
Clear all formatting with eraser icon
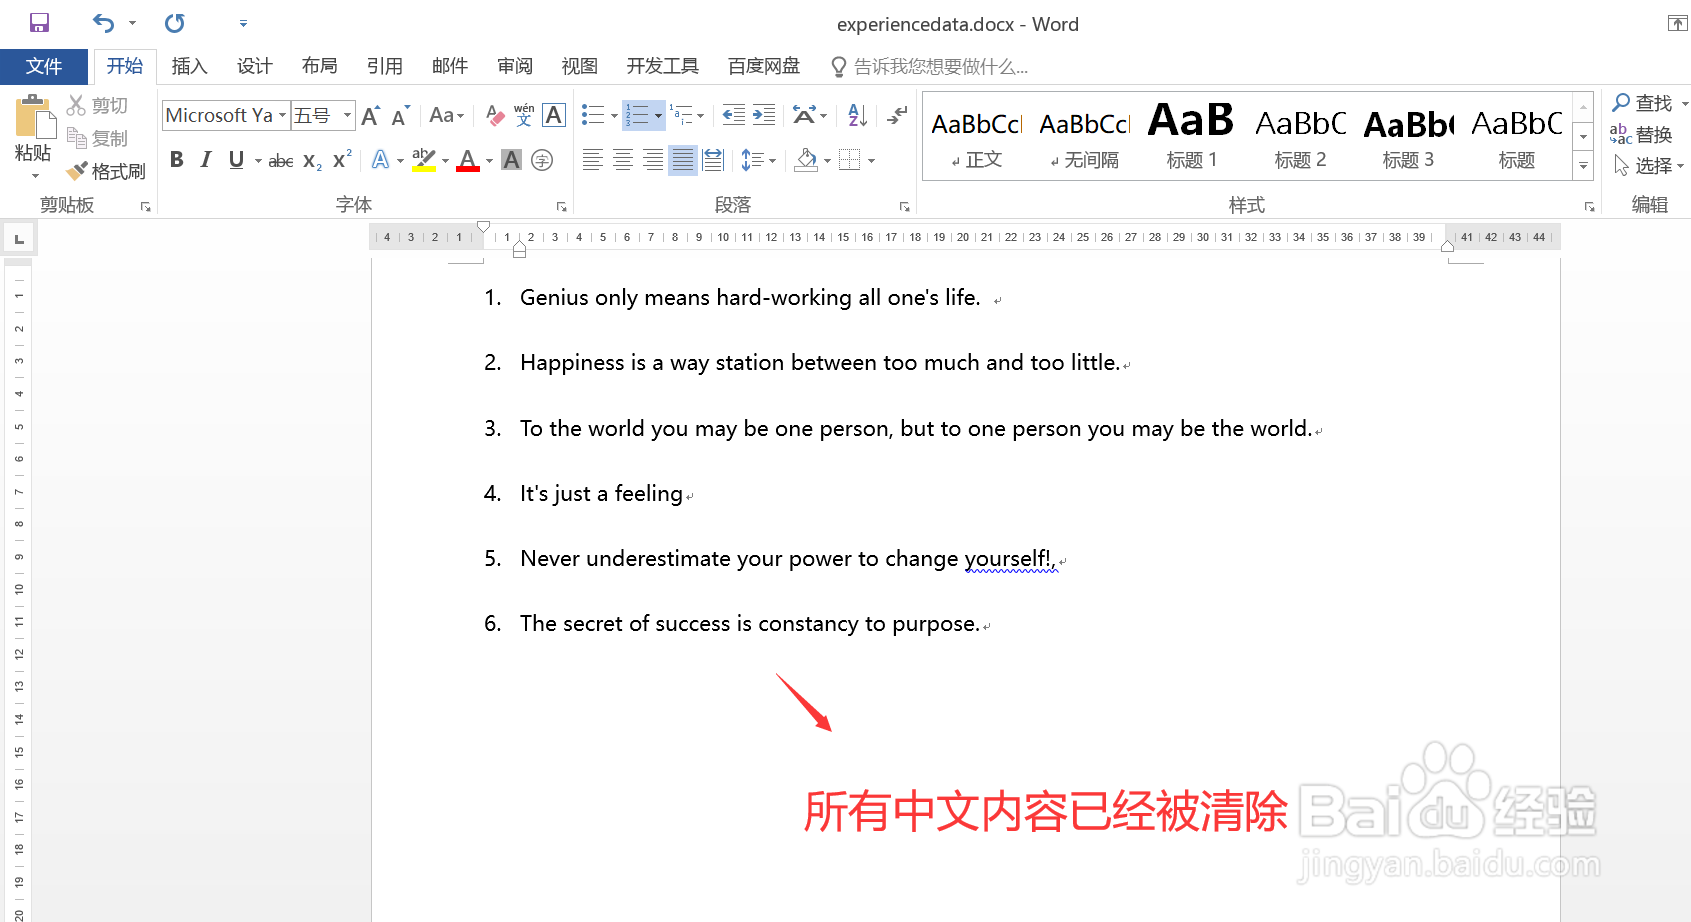494,116
